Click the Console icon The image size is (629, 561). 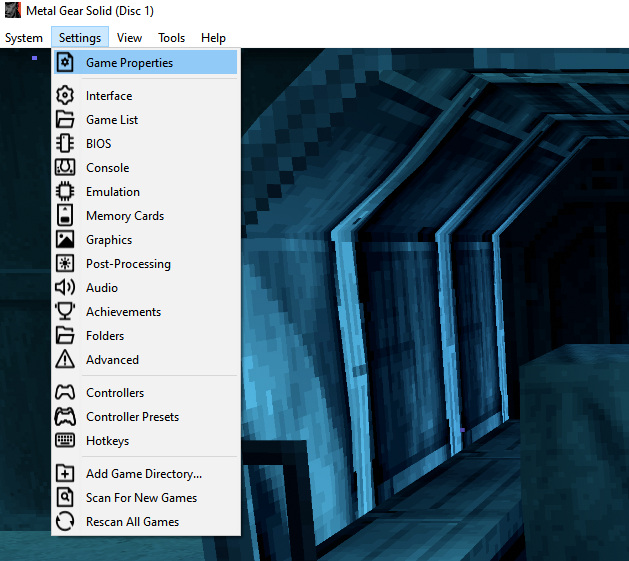click(65, 167)
